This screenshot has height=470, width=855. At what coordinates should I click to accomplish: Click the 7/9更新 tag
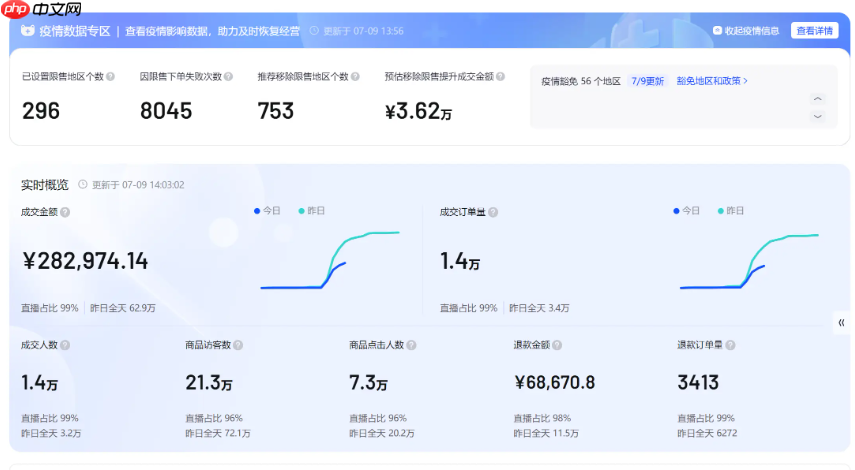(x=647, y=81)
